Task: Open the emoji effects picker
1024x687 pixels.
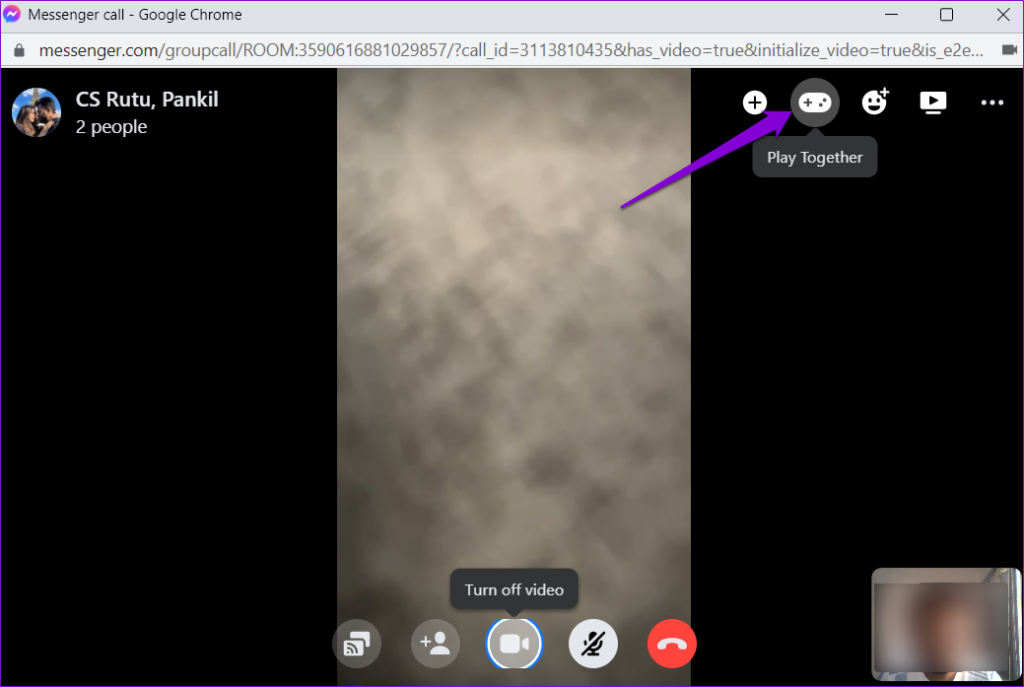Action: click(x=874, y=102)
